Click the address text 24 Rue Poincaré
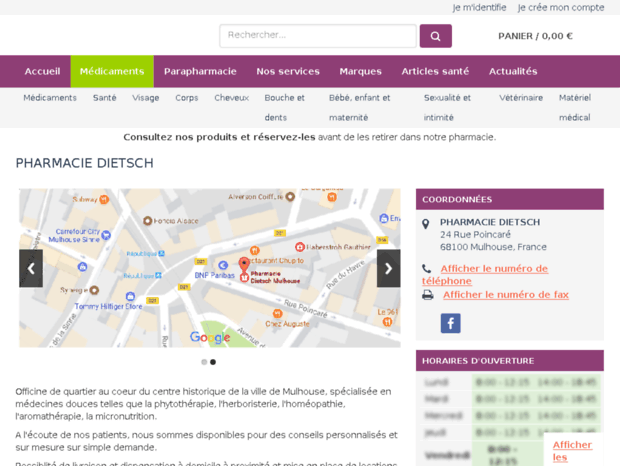 475,234
